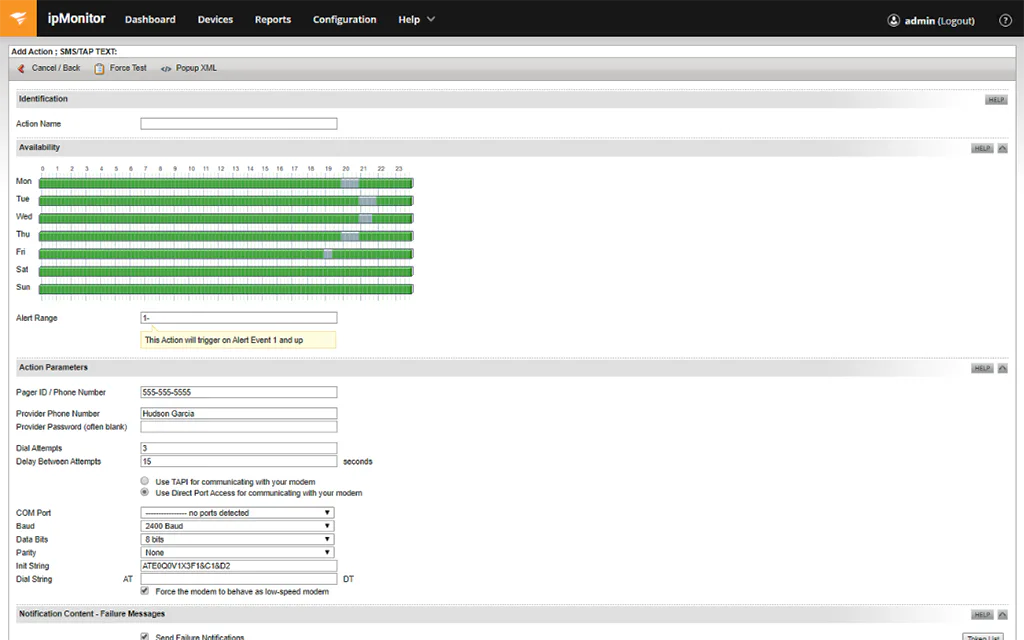The width and height of the screenshot is (1024, 640).
Task: Click Cancel / Back text
Action: (56, 68)
